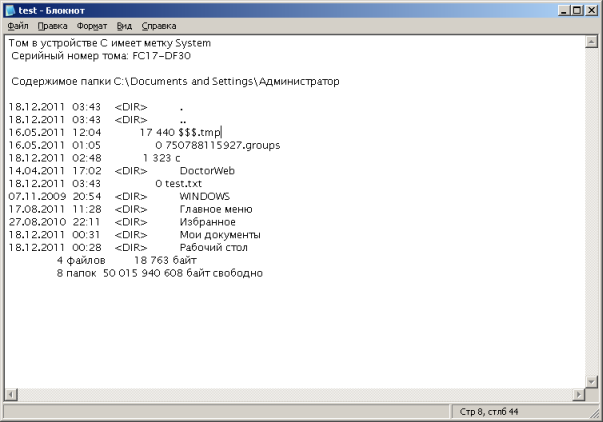Click on 'test.txt' file entry
Viewport: 603px width, 422px height.
coord(183,183)
